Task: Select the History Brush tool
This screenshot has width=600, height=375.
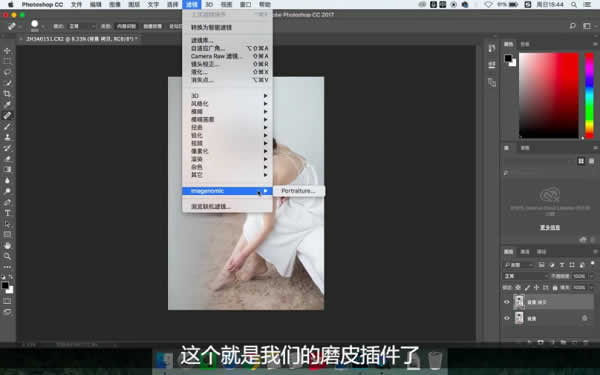Action: (x=7, y=148)
